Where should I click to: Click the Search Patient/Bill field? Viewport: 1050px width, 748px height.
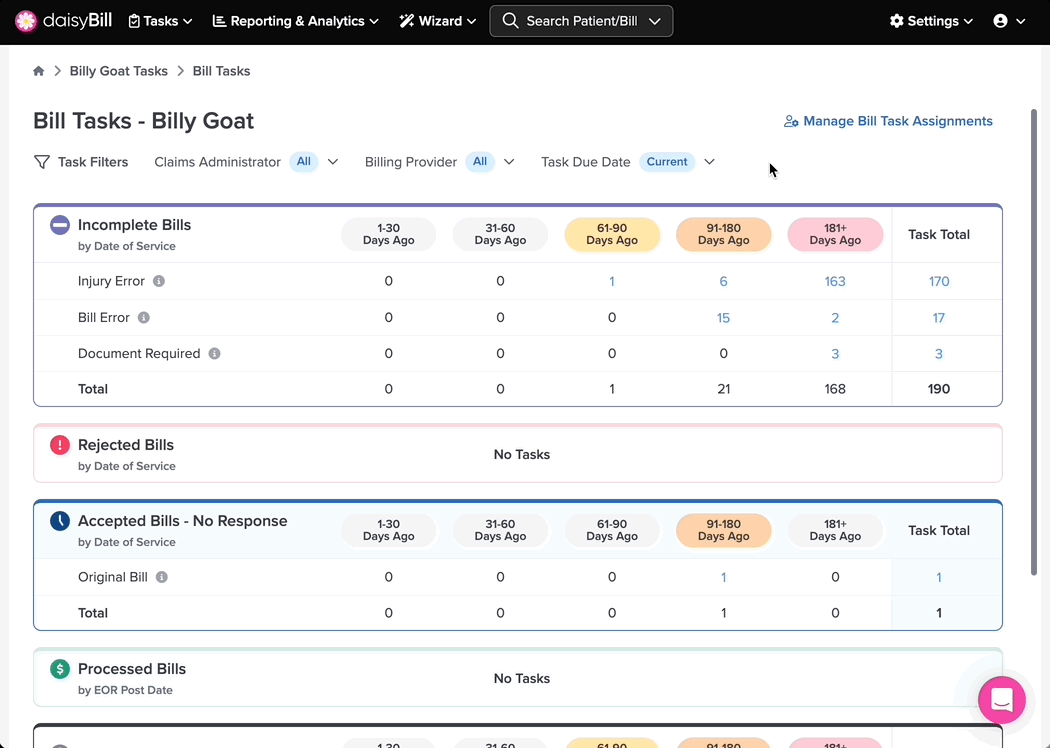point(581,21)
